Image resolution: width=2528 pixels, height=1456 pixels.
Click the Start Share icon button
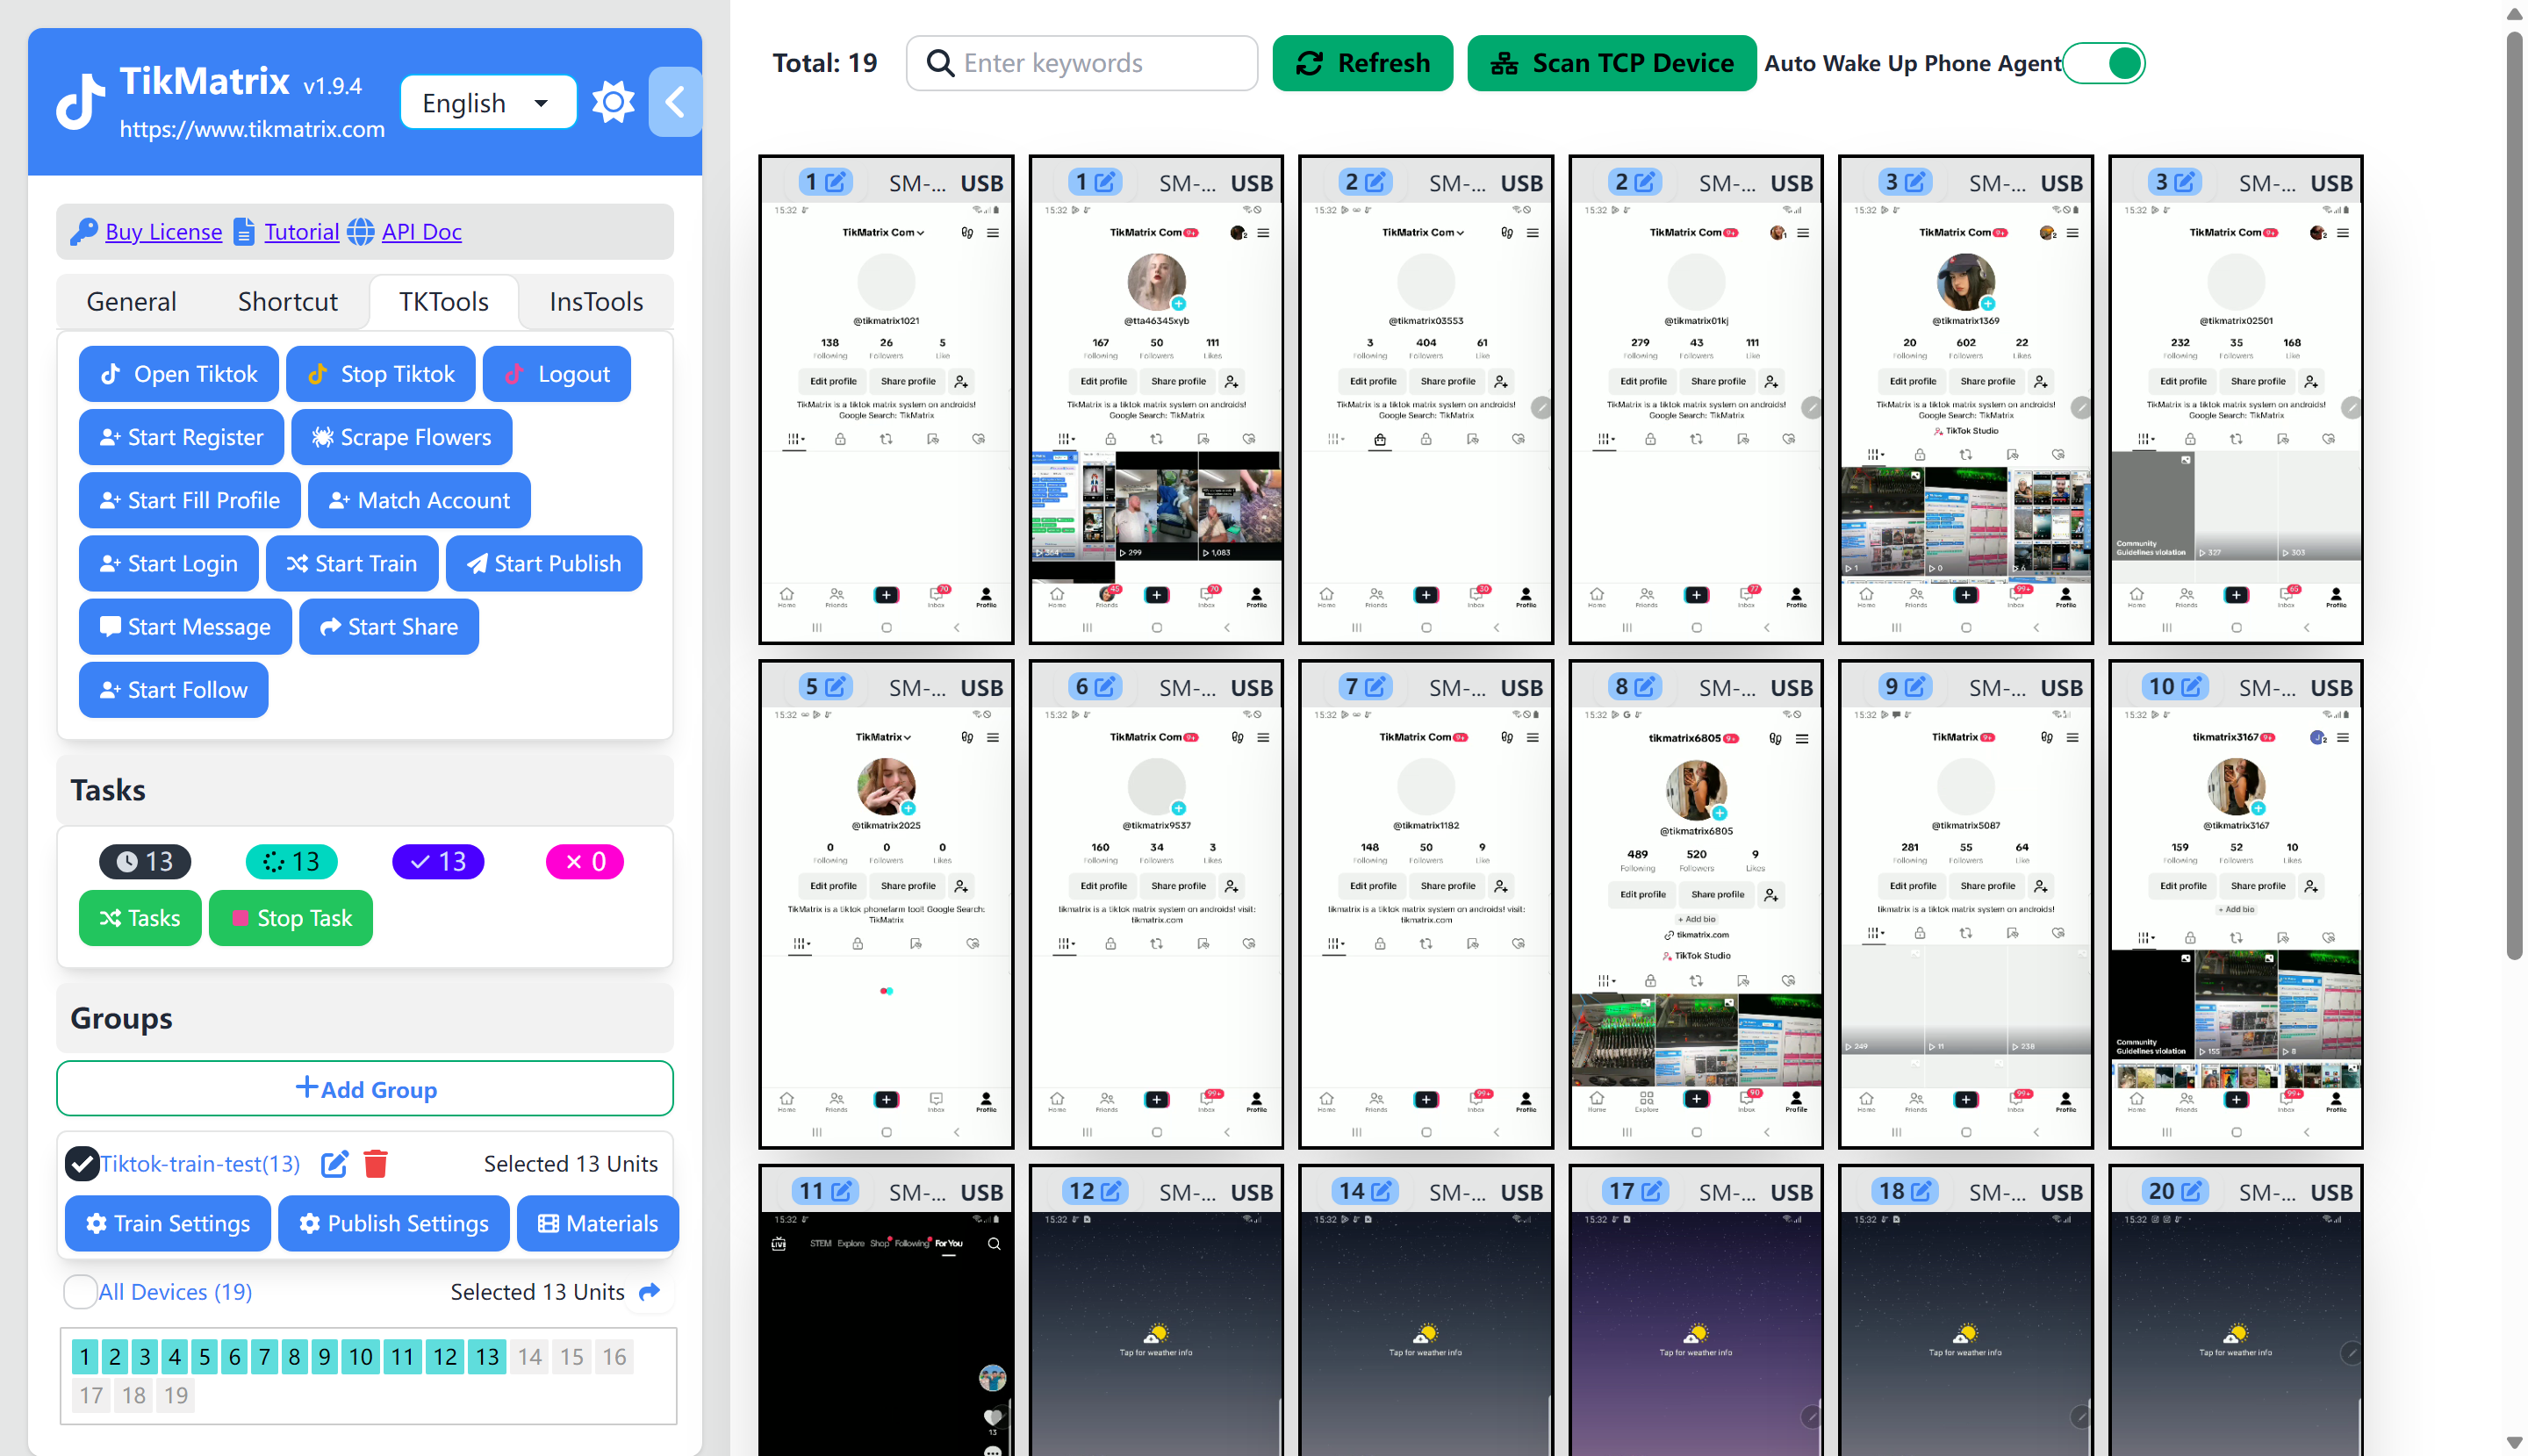coord(387,627)
